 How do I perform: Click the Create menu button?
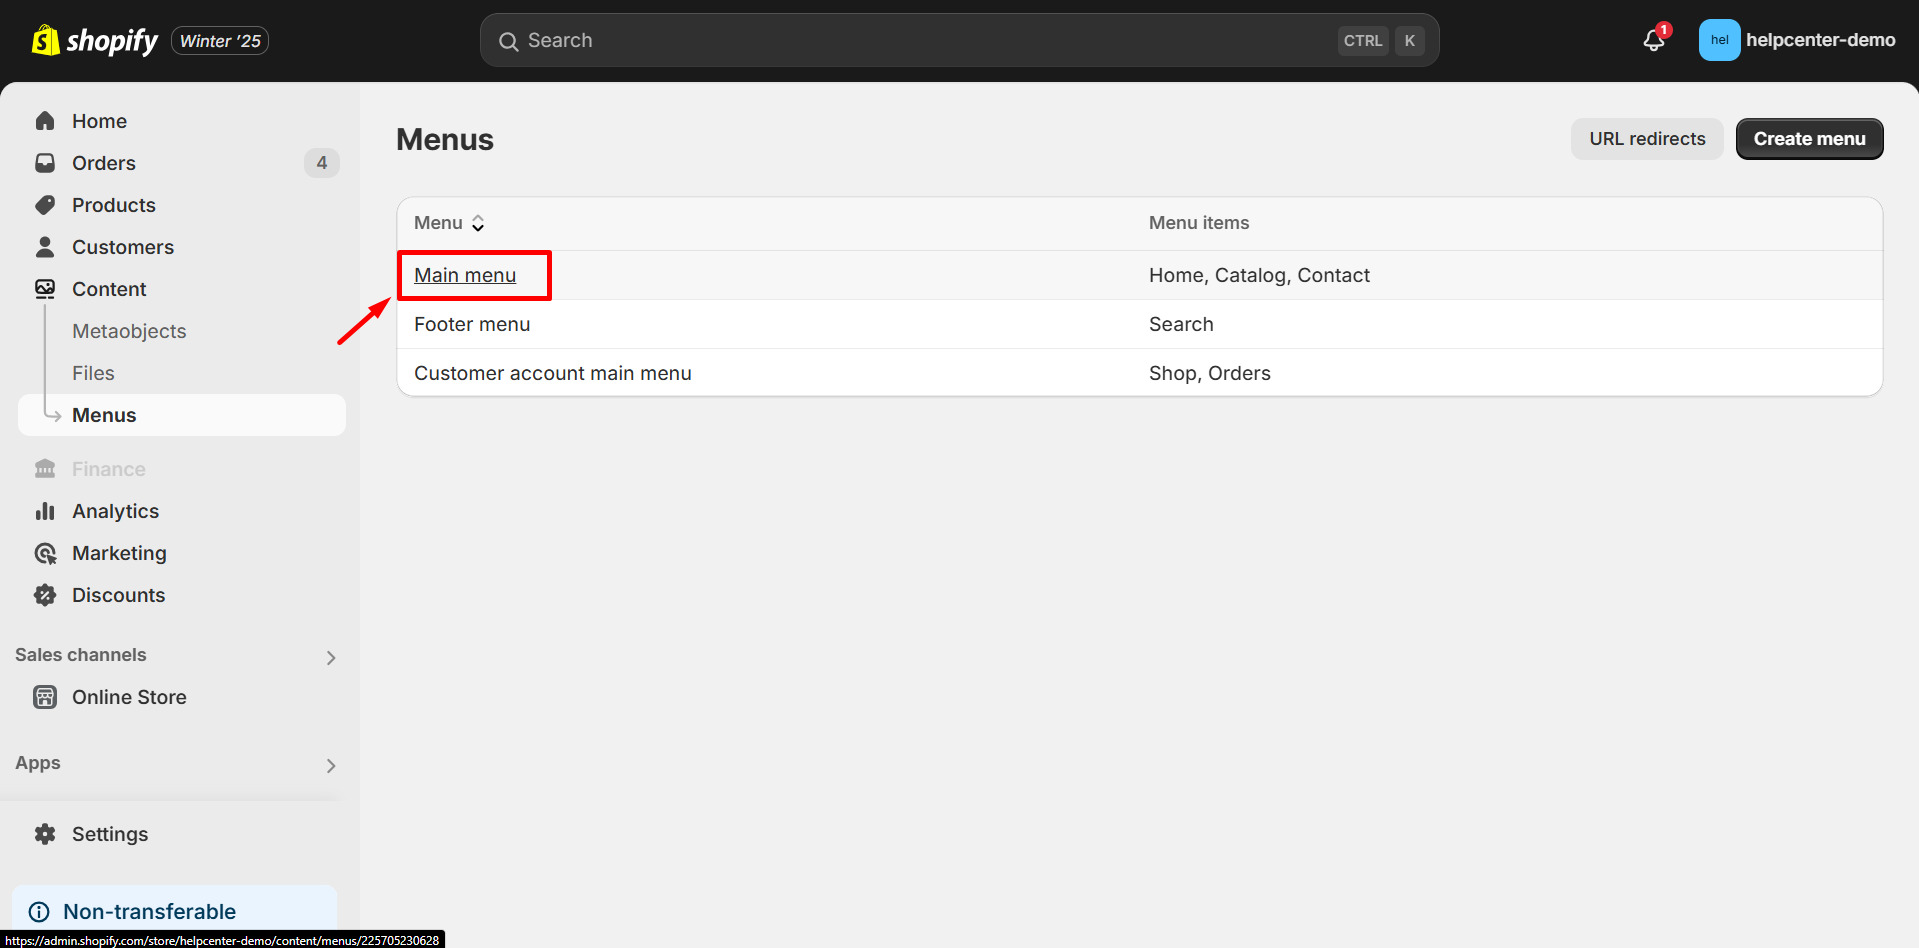pos(1808,138)
